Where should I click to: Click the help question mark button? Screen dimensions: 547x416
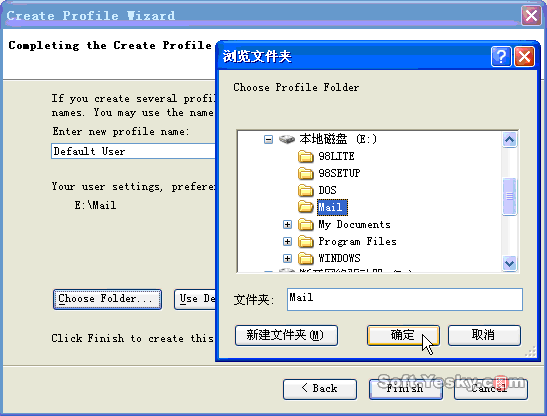click(x=501, y=56)
